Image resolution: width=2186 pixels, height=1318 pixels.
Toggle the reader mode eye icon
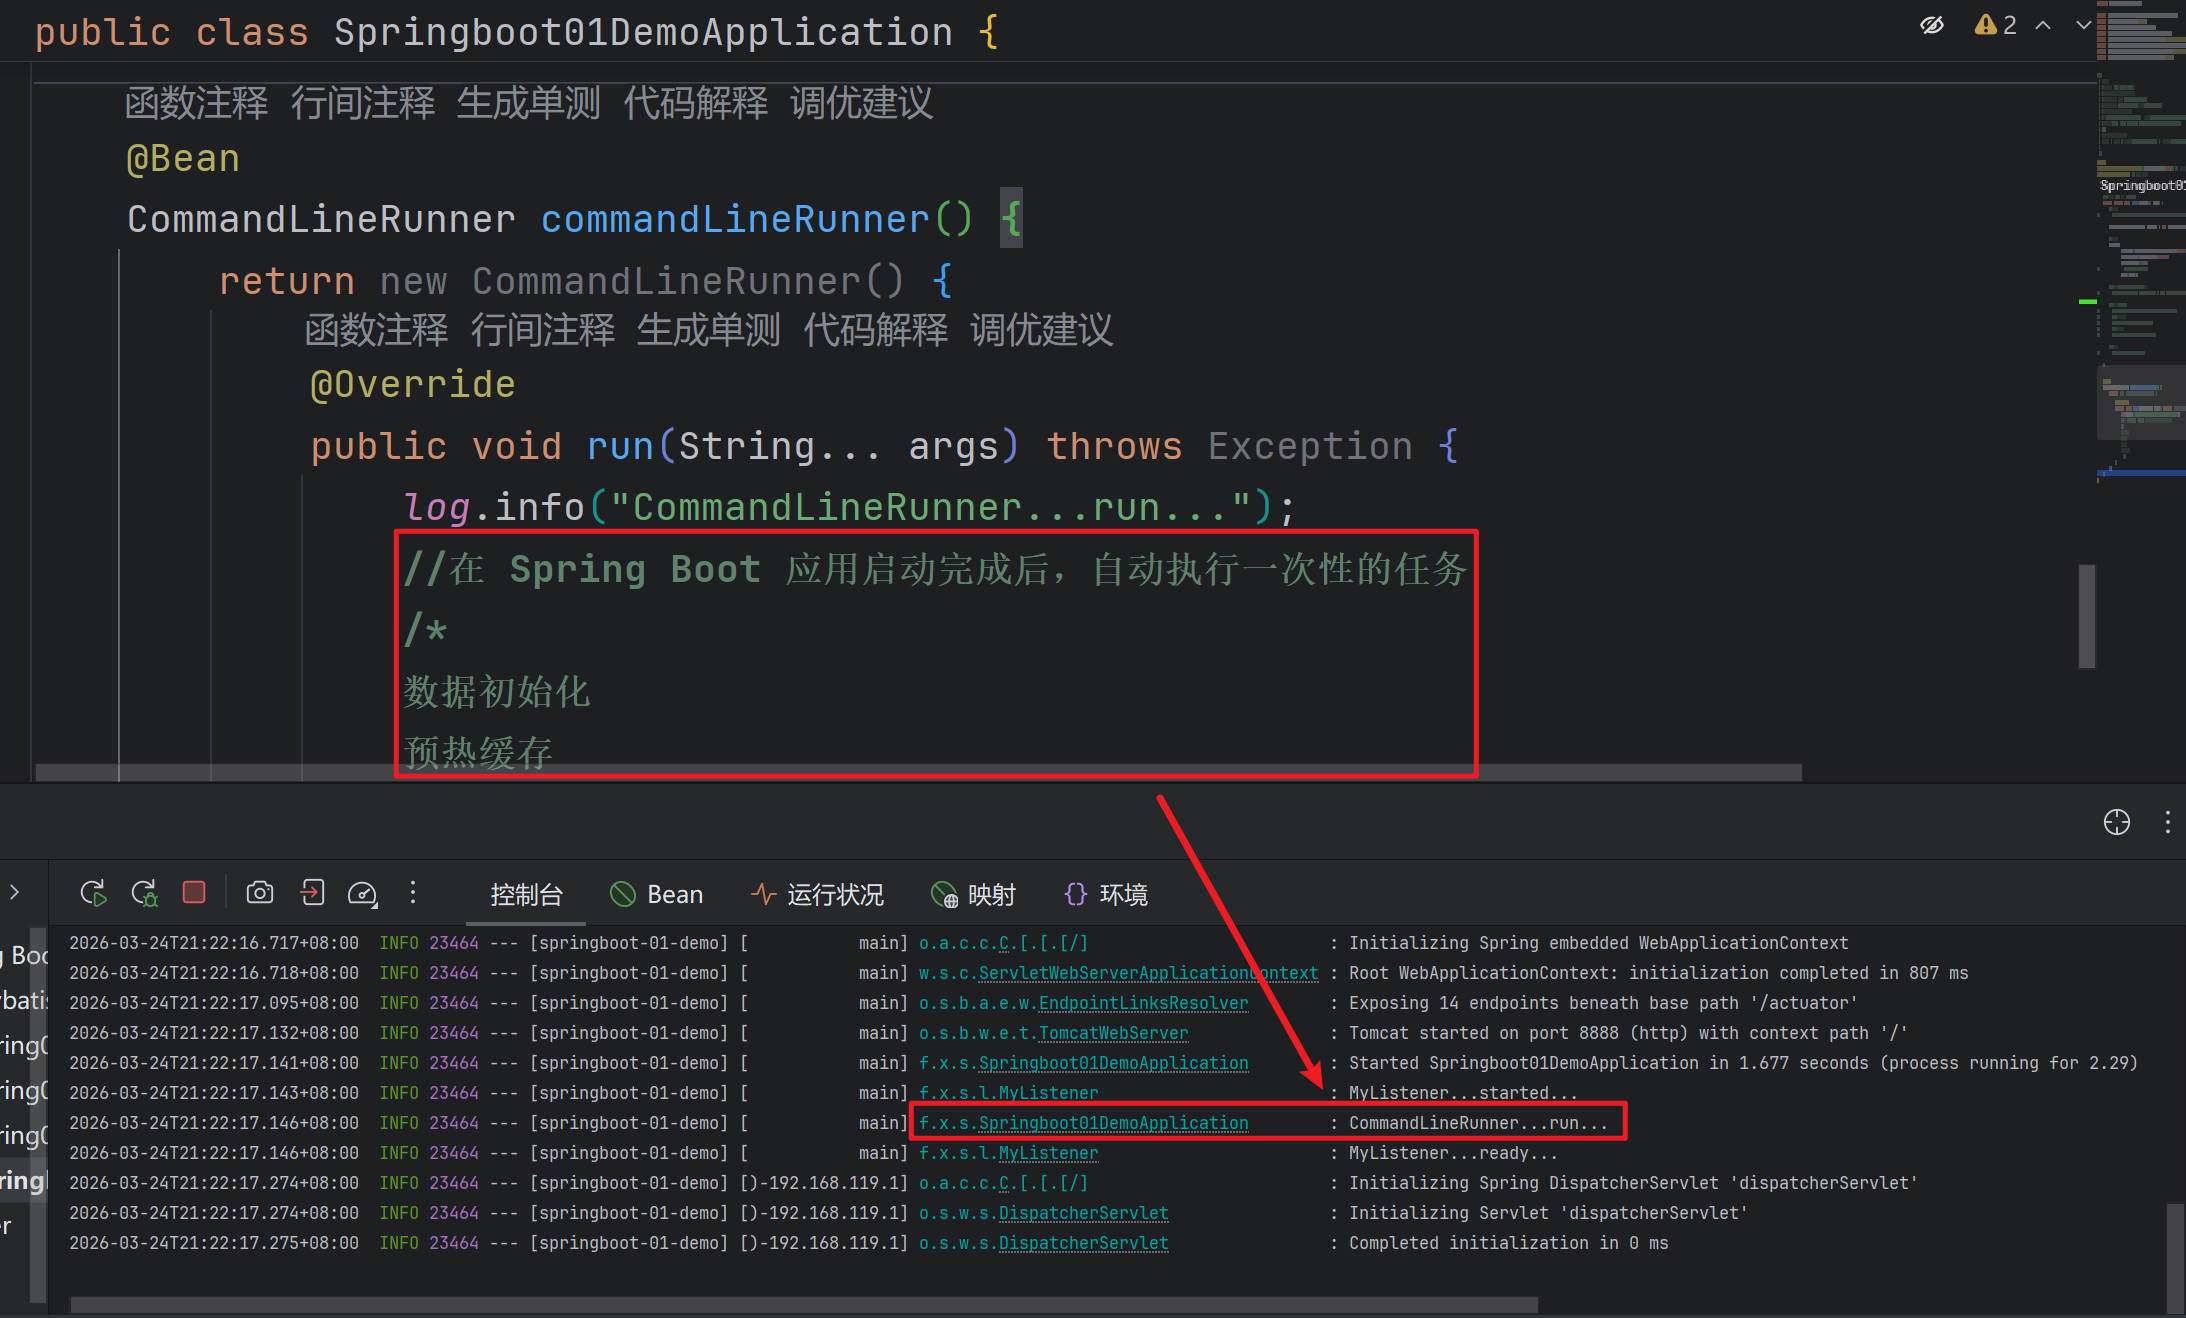click(1932, 25)
